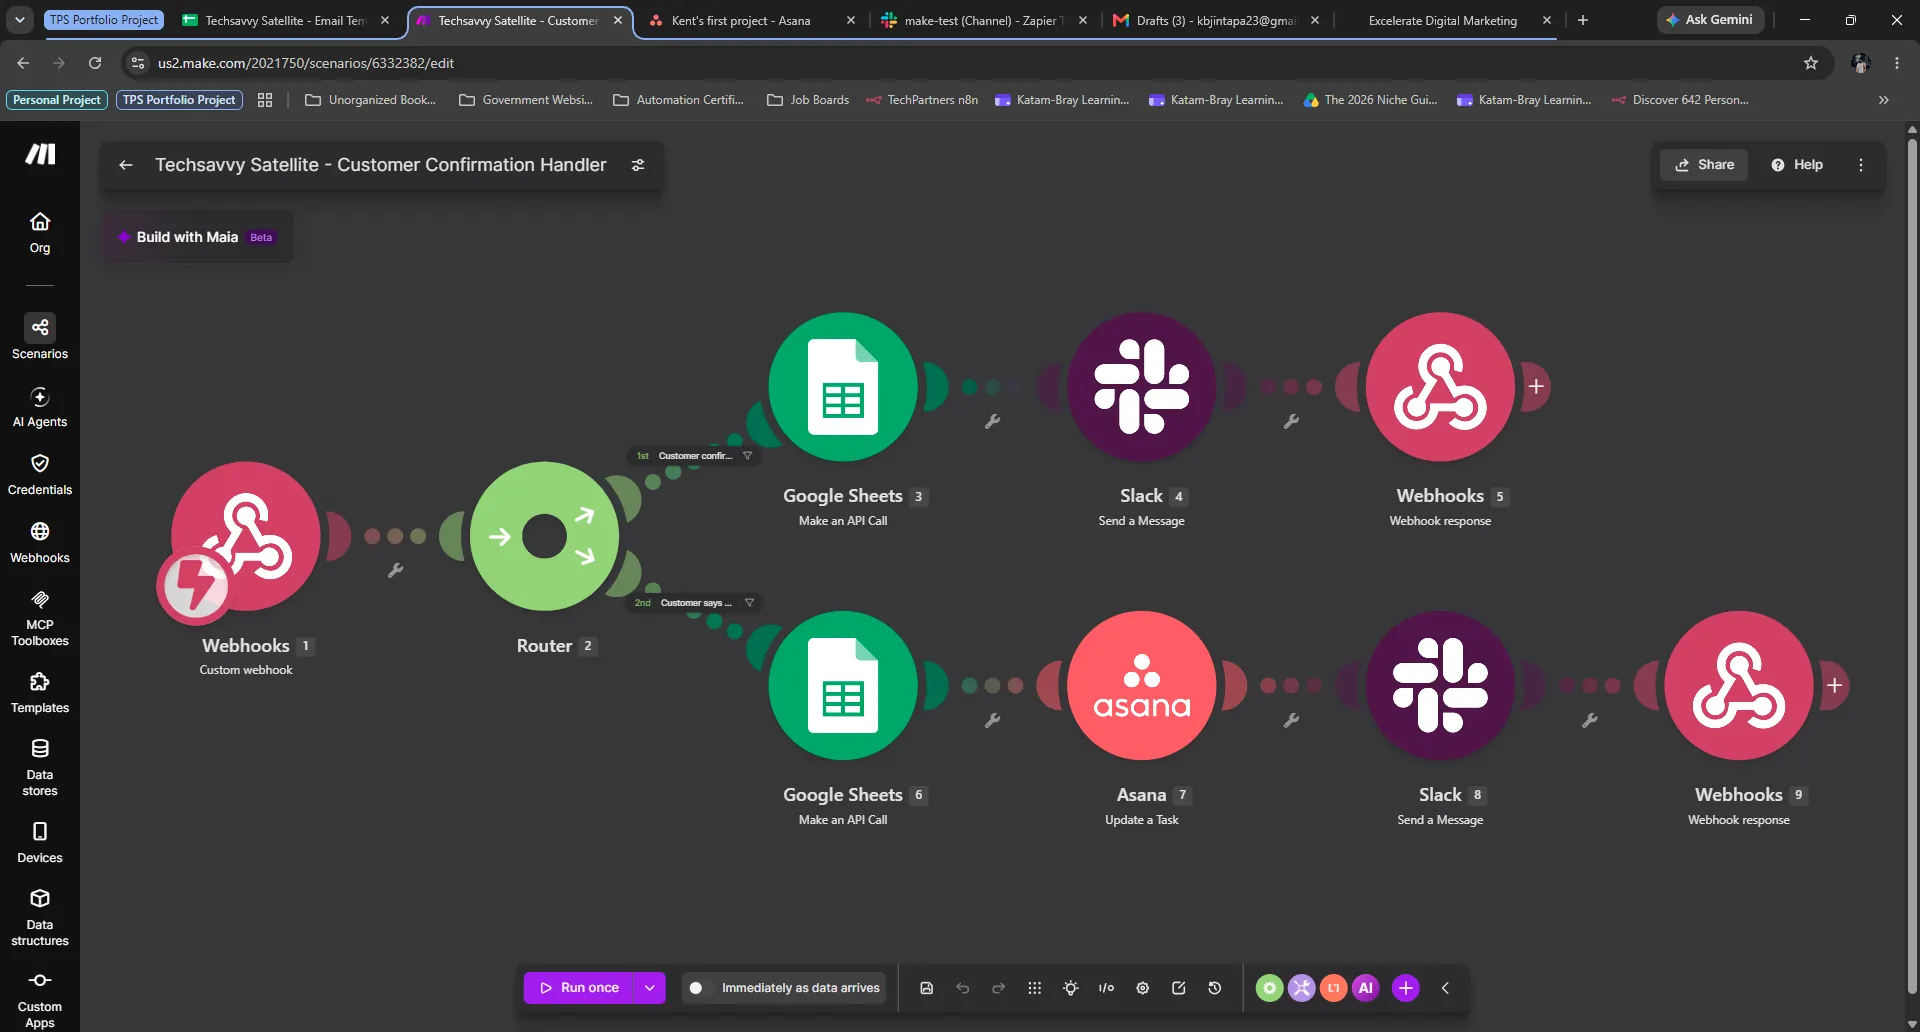Click Build with Maia button
This screenshot has height=1032, width=1920.
tap(196, 237)
